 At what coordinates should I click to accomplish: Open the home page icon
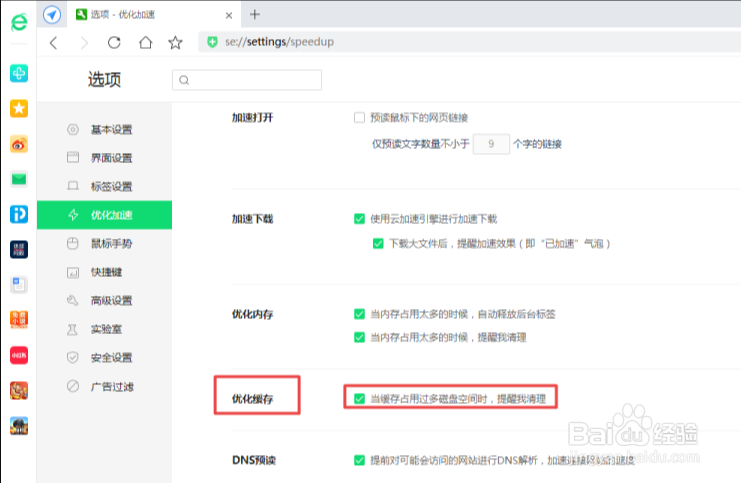tap(146, 43)
